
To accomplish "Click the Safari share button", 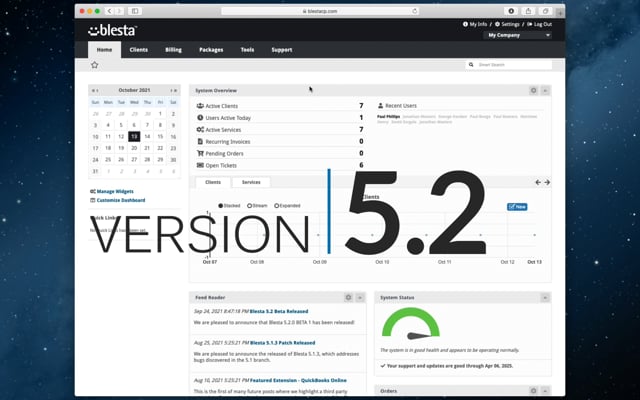I will point(528,11).
